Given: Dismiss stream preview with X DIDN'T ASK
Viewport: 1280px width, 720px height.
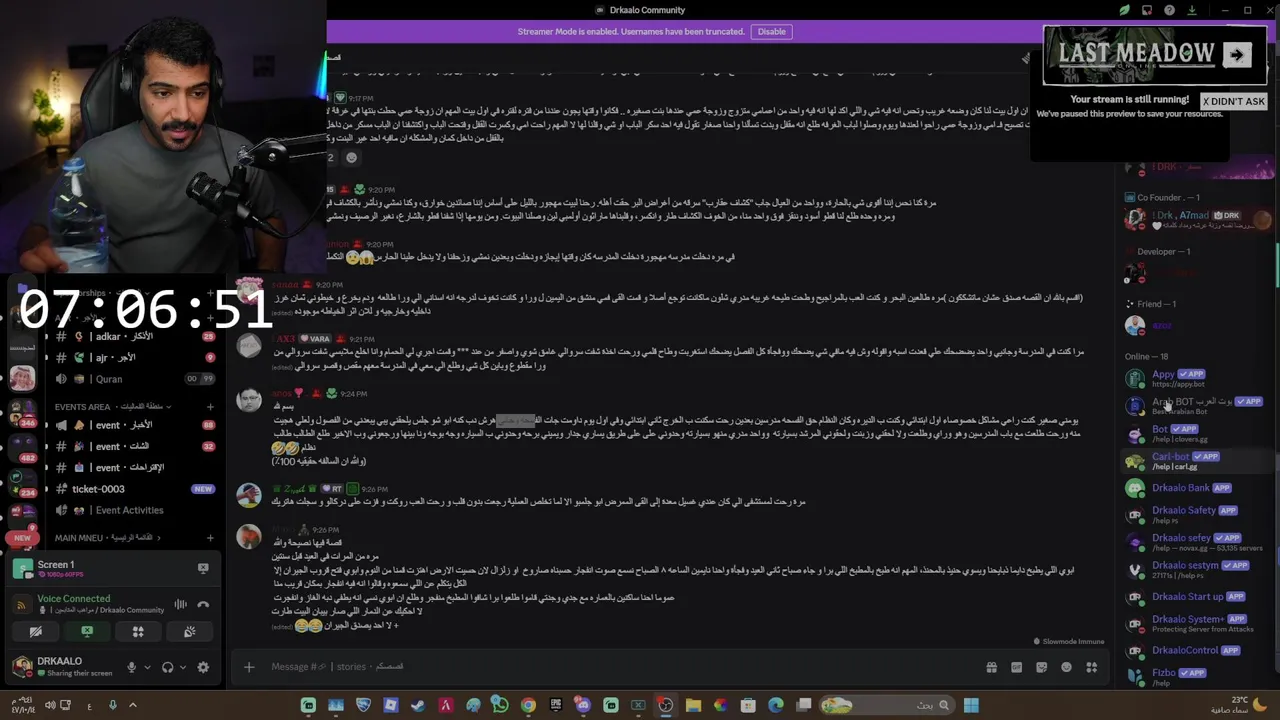Looking at the screenshot, I should click(x=1234, y=101).
